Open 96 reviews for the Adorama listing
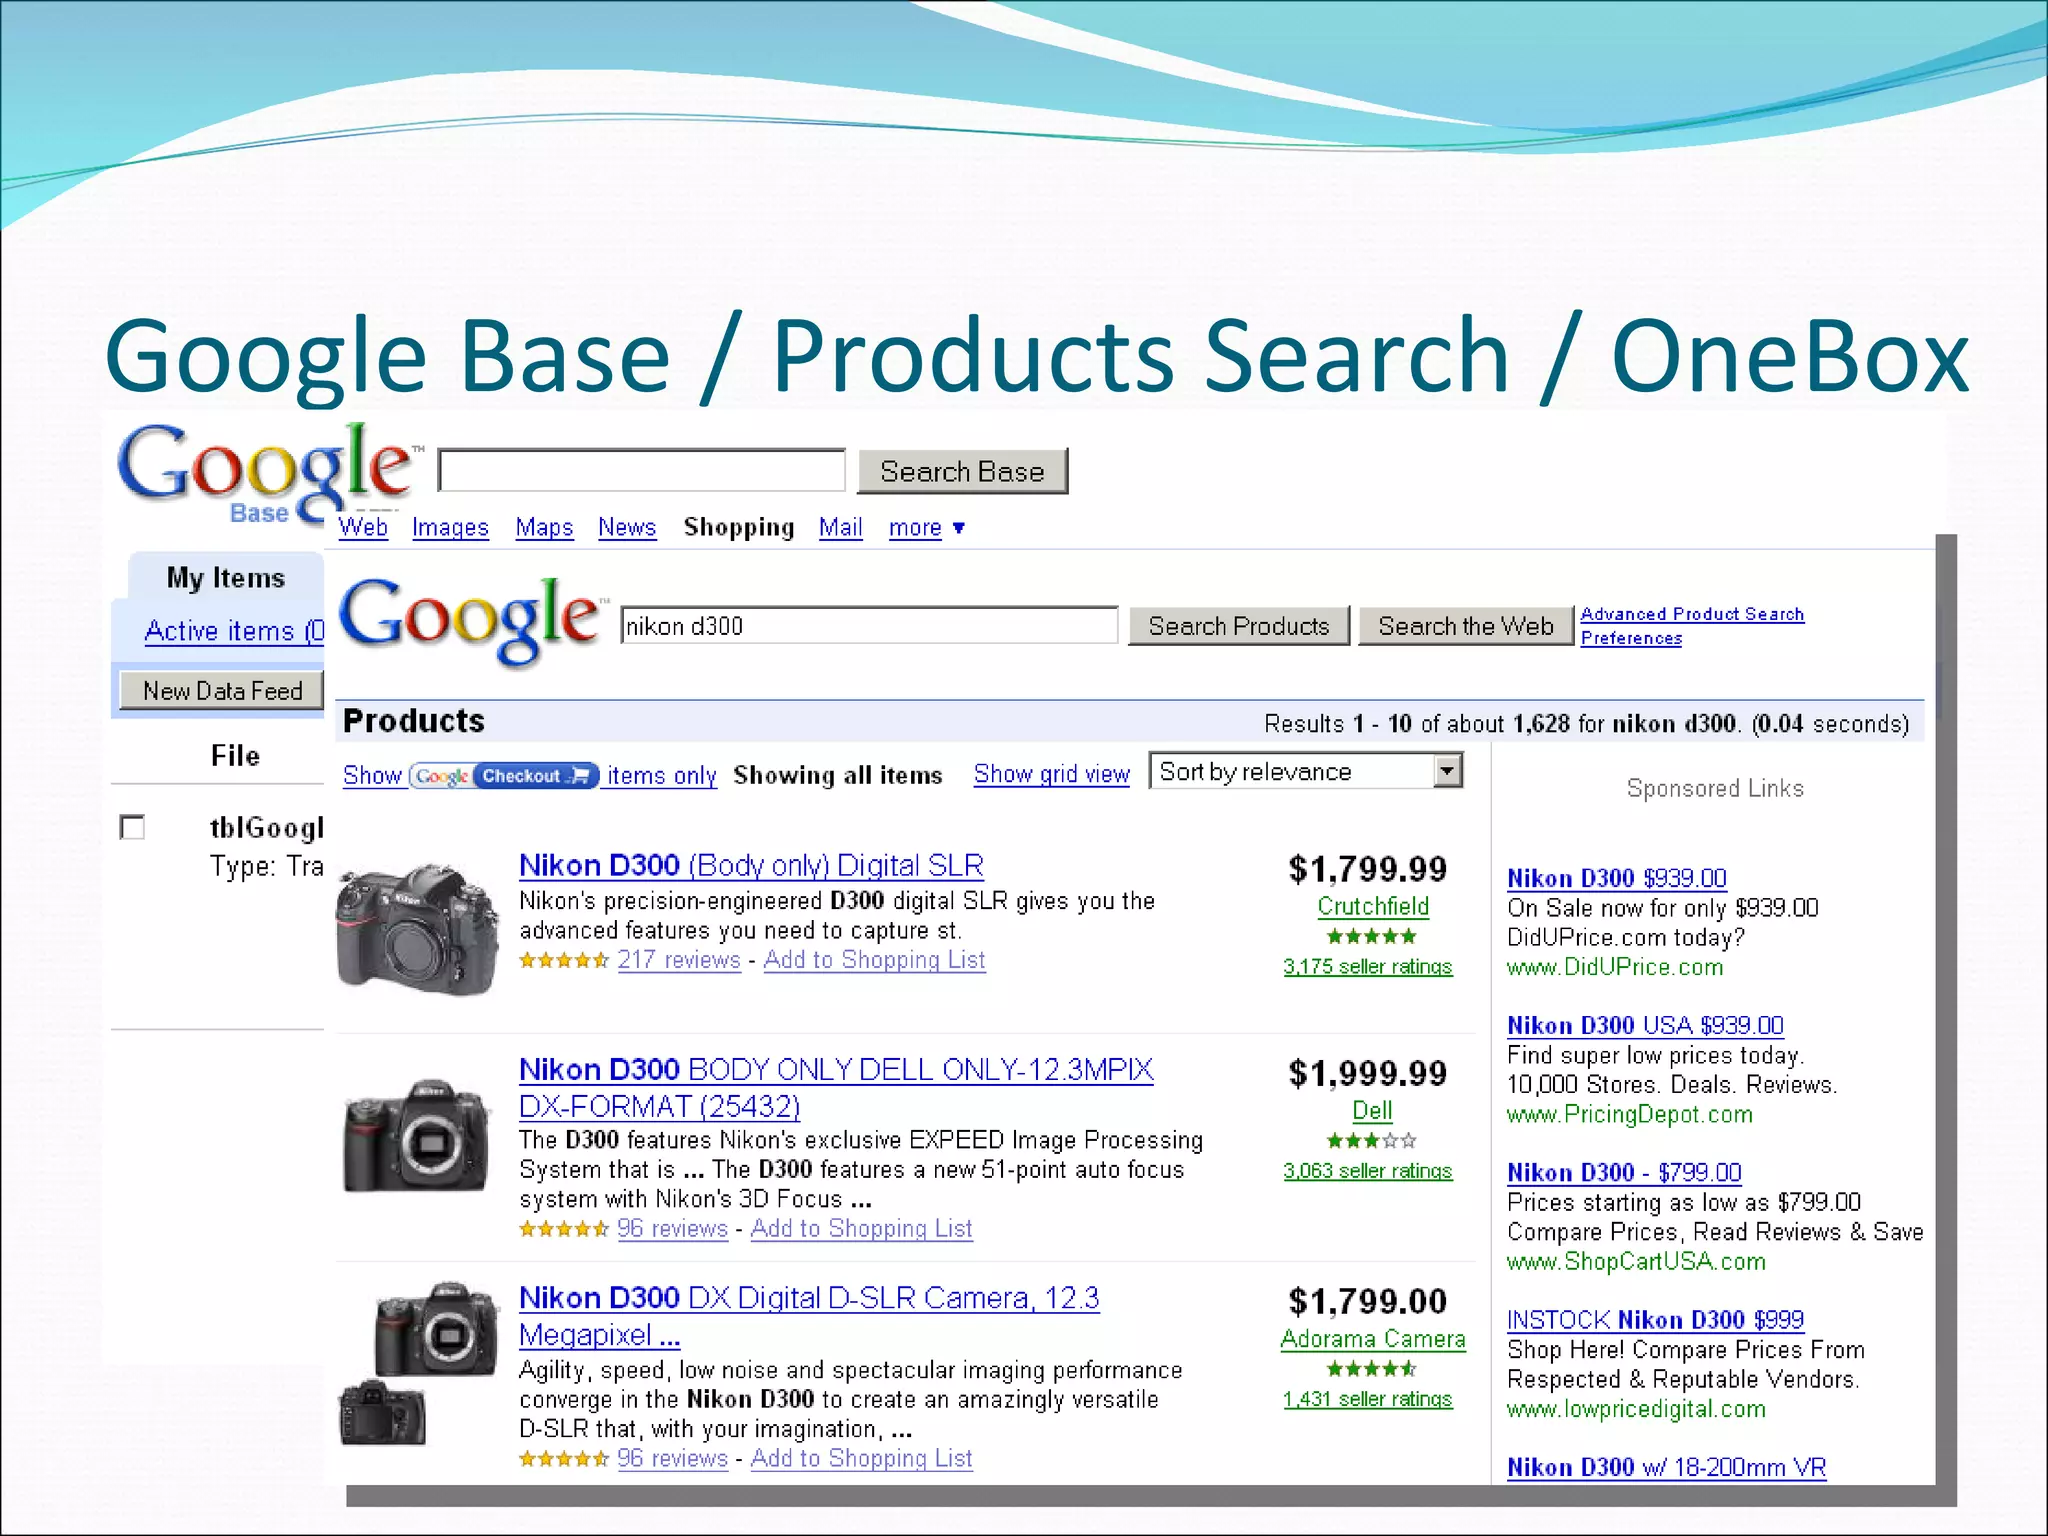 (x=672, y=1459)
